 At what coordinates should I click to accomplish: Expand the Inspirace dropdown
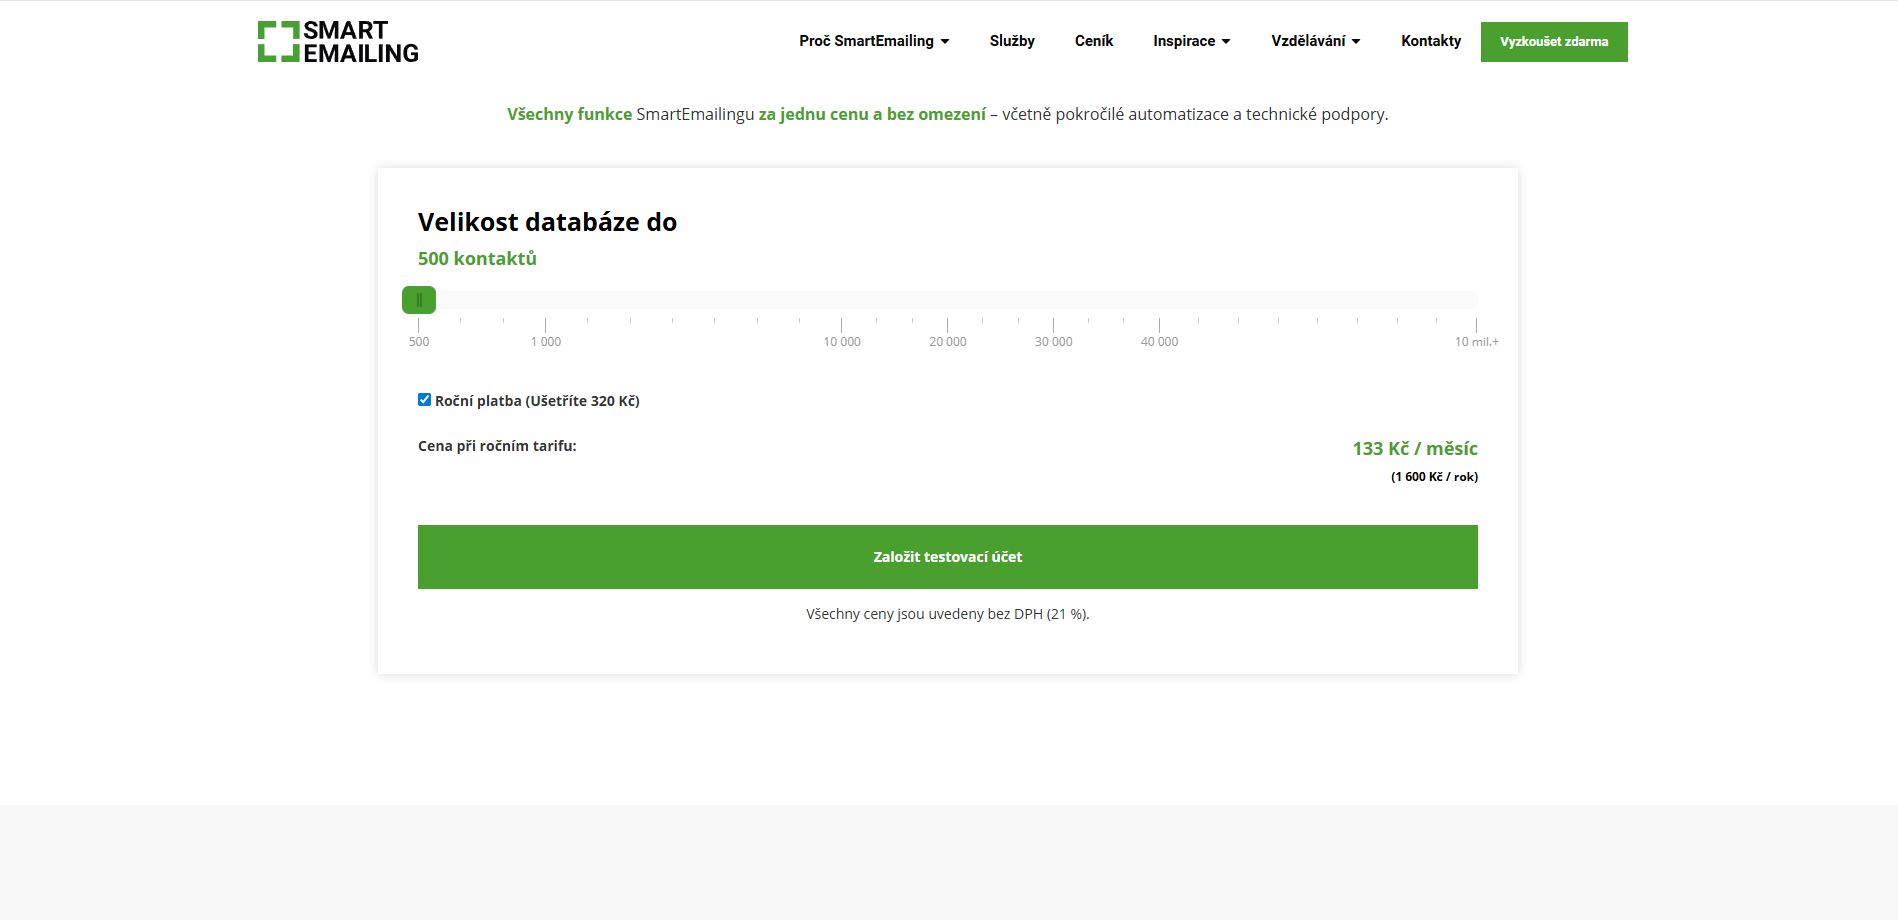click(1192, 41)
